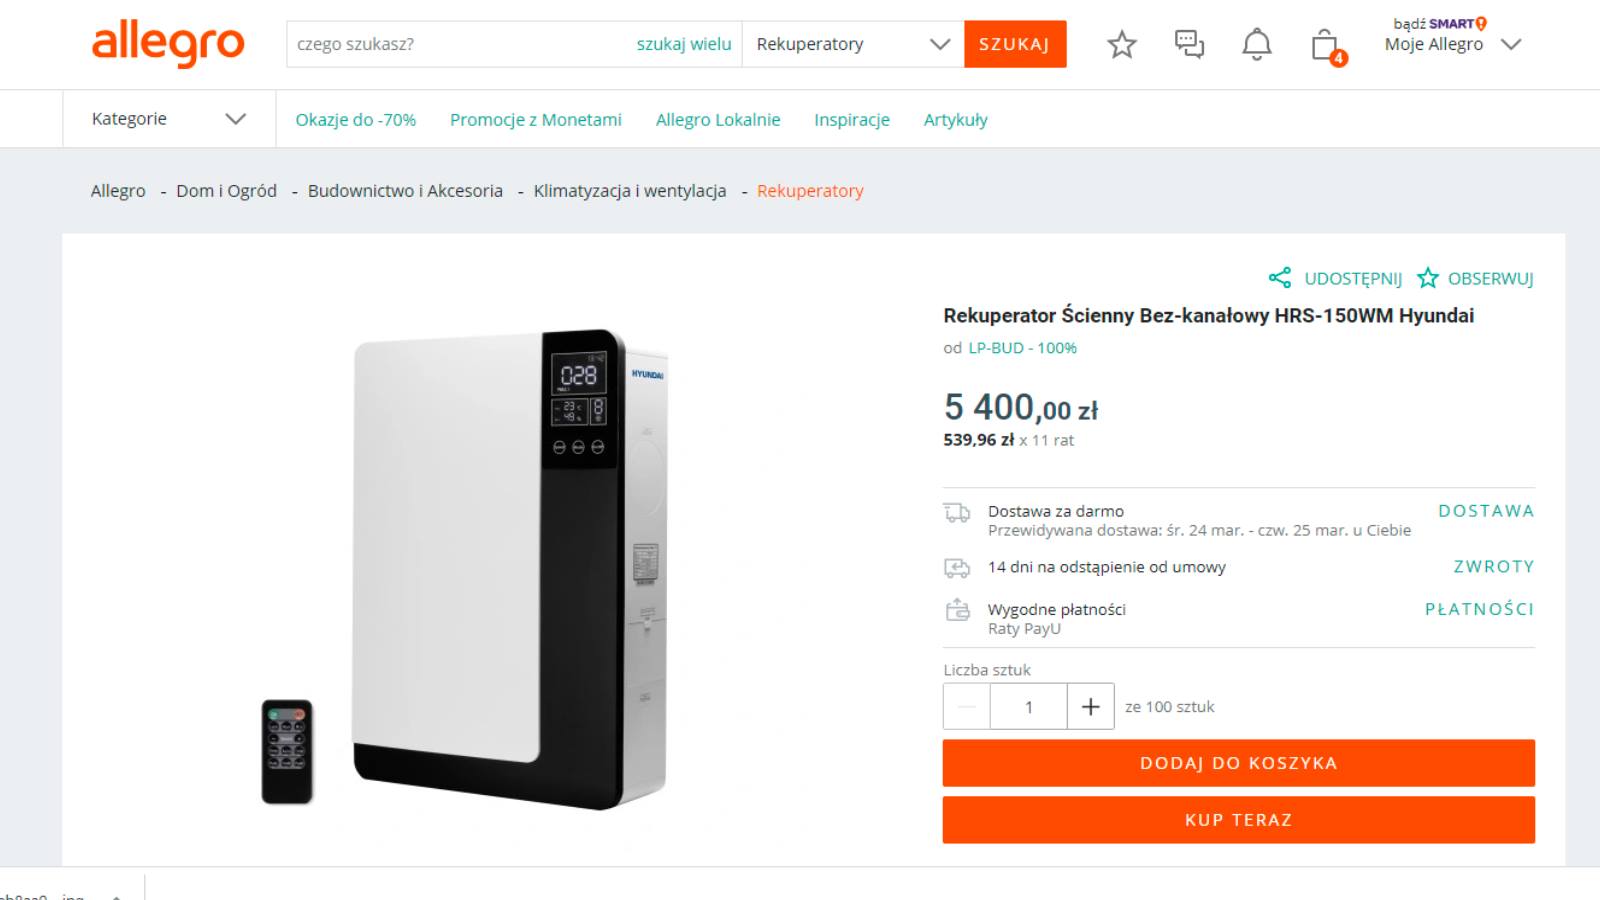Click the Allegro logo
Image resolution: width=1600 pixels, height=900 pixels.
pos(168,44)
